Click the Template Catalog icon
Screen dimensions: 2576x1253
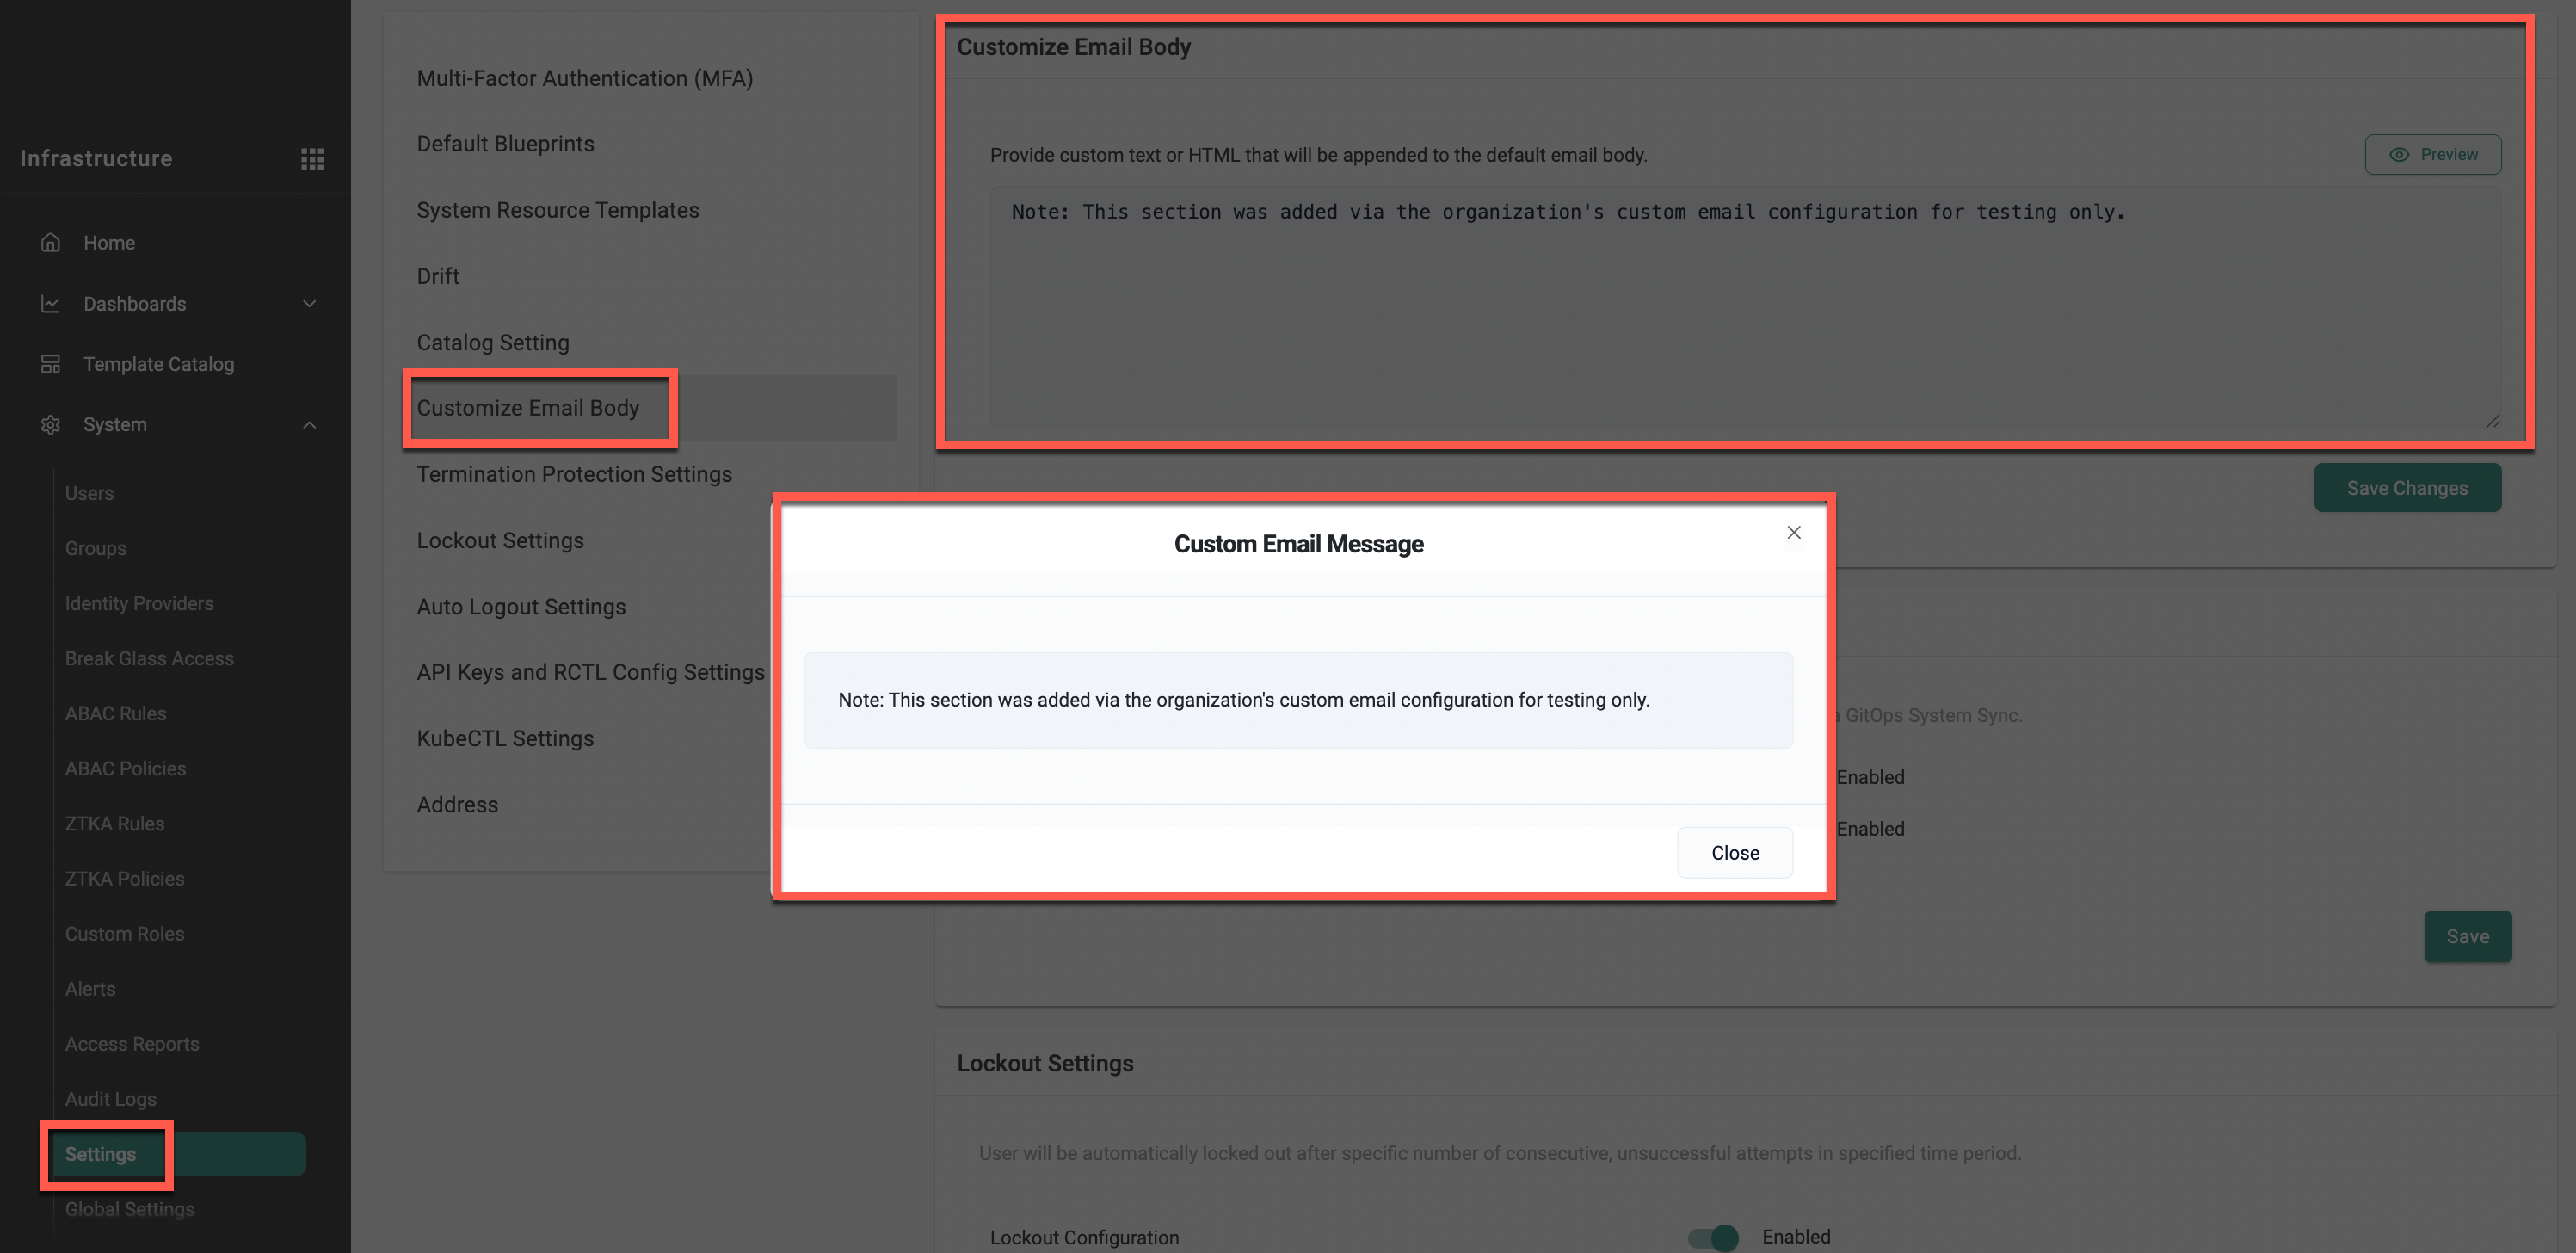point(51,364)
